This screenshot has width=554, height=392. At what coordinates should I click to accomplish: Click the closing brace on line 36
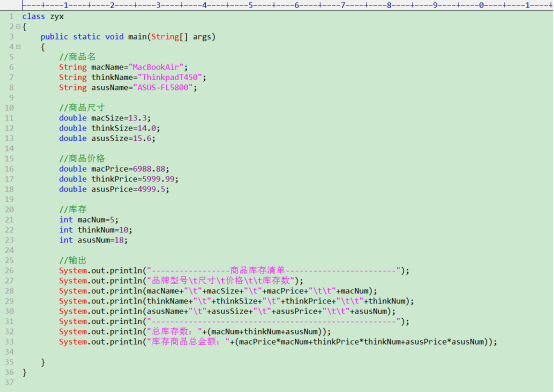pyautogui.click(x=24, y=373)
